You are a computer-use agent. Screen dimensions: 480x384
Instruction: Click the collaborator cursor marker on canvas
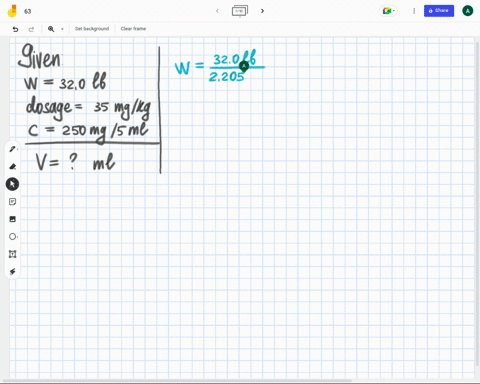244,66
